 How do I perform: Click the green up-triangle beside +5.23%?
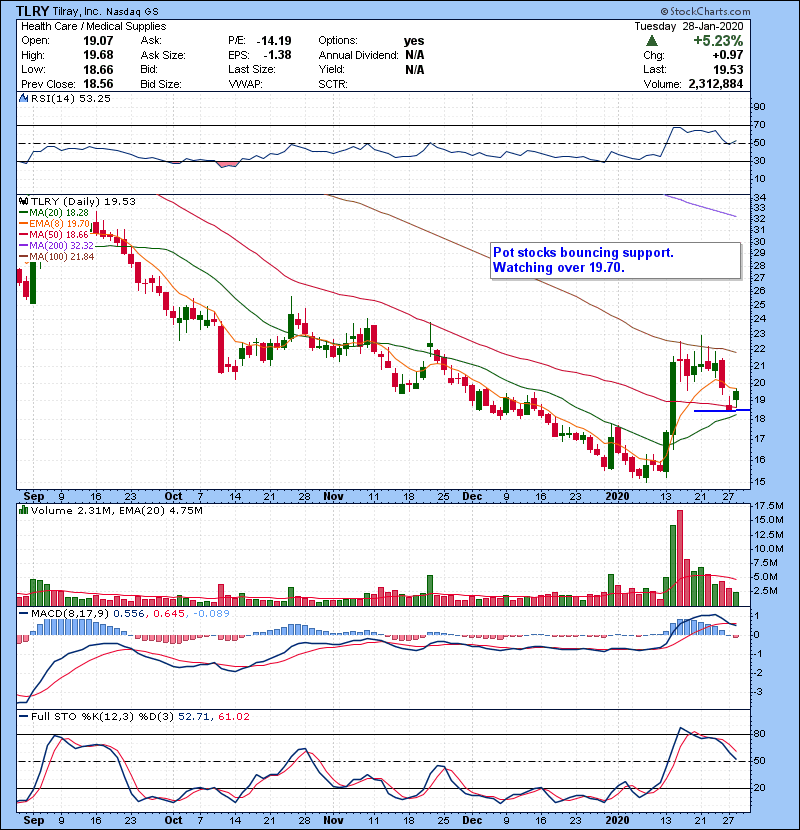click(652, 40)
